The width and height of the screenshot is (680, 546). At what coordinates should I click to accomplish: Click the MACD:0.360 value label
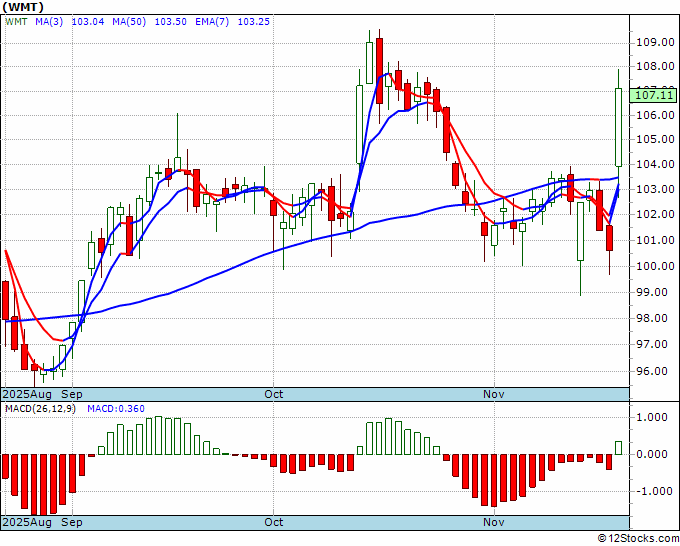point(116,409)
